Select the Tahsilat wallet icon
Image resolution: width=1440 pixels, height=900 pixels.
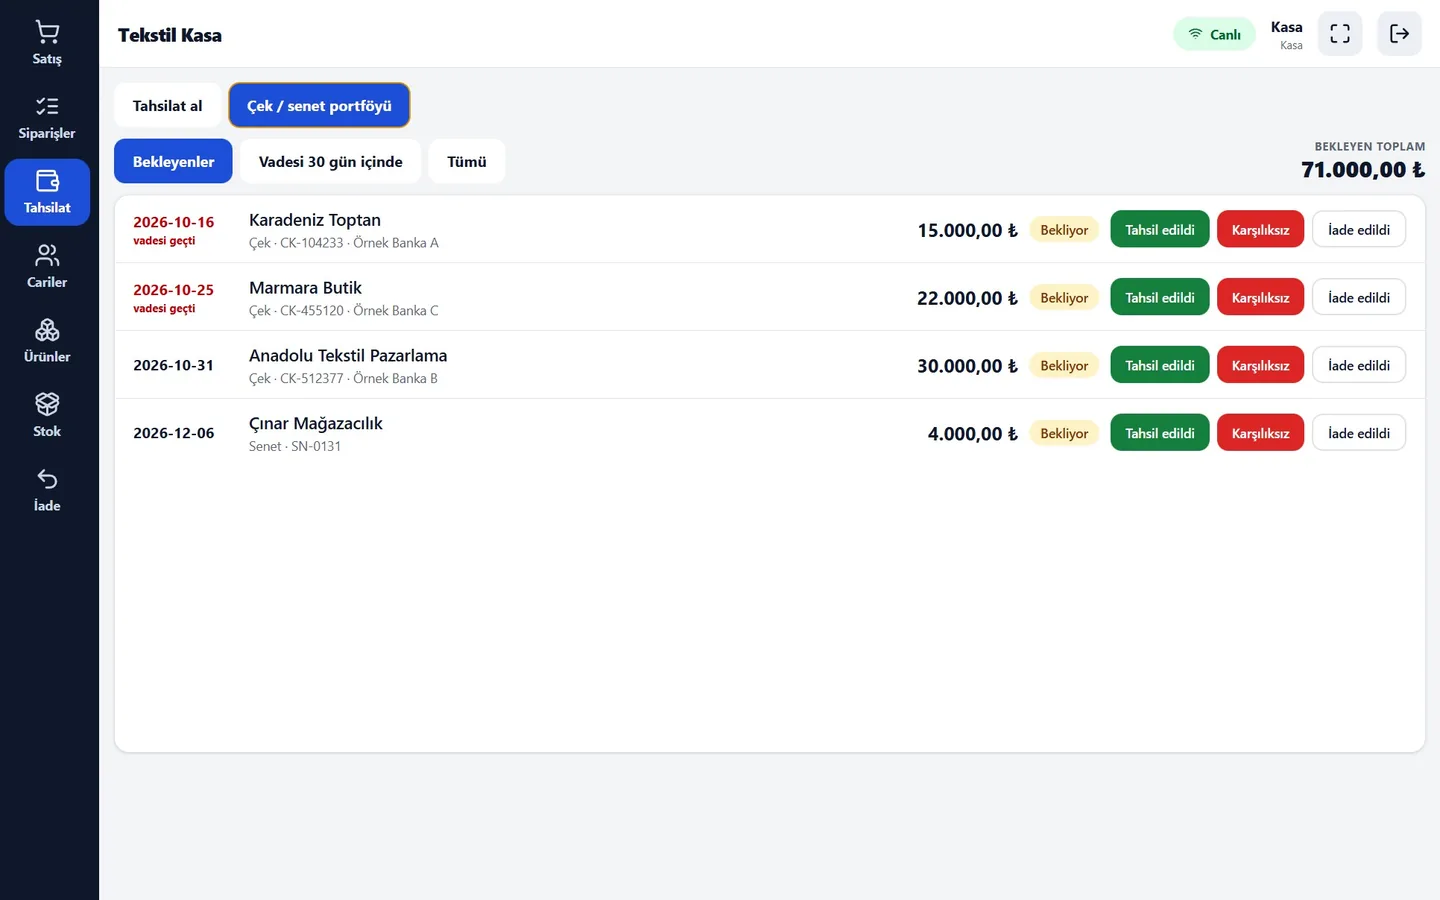(47, 181)
